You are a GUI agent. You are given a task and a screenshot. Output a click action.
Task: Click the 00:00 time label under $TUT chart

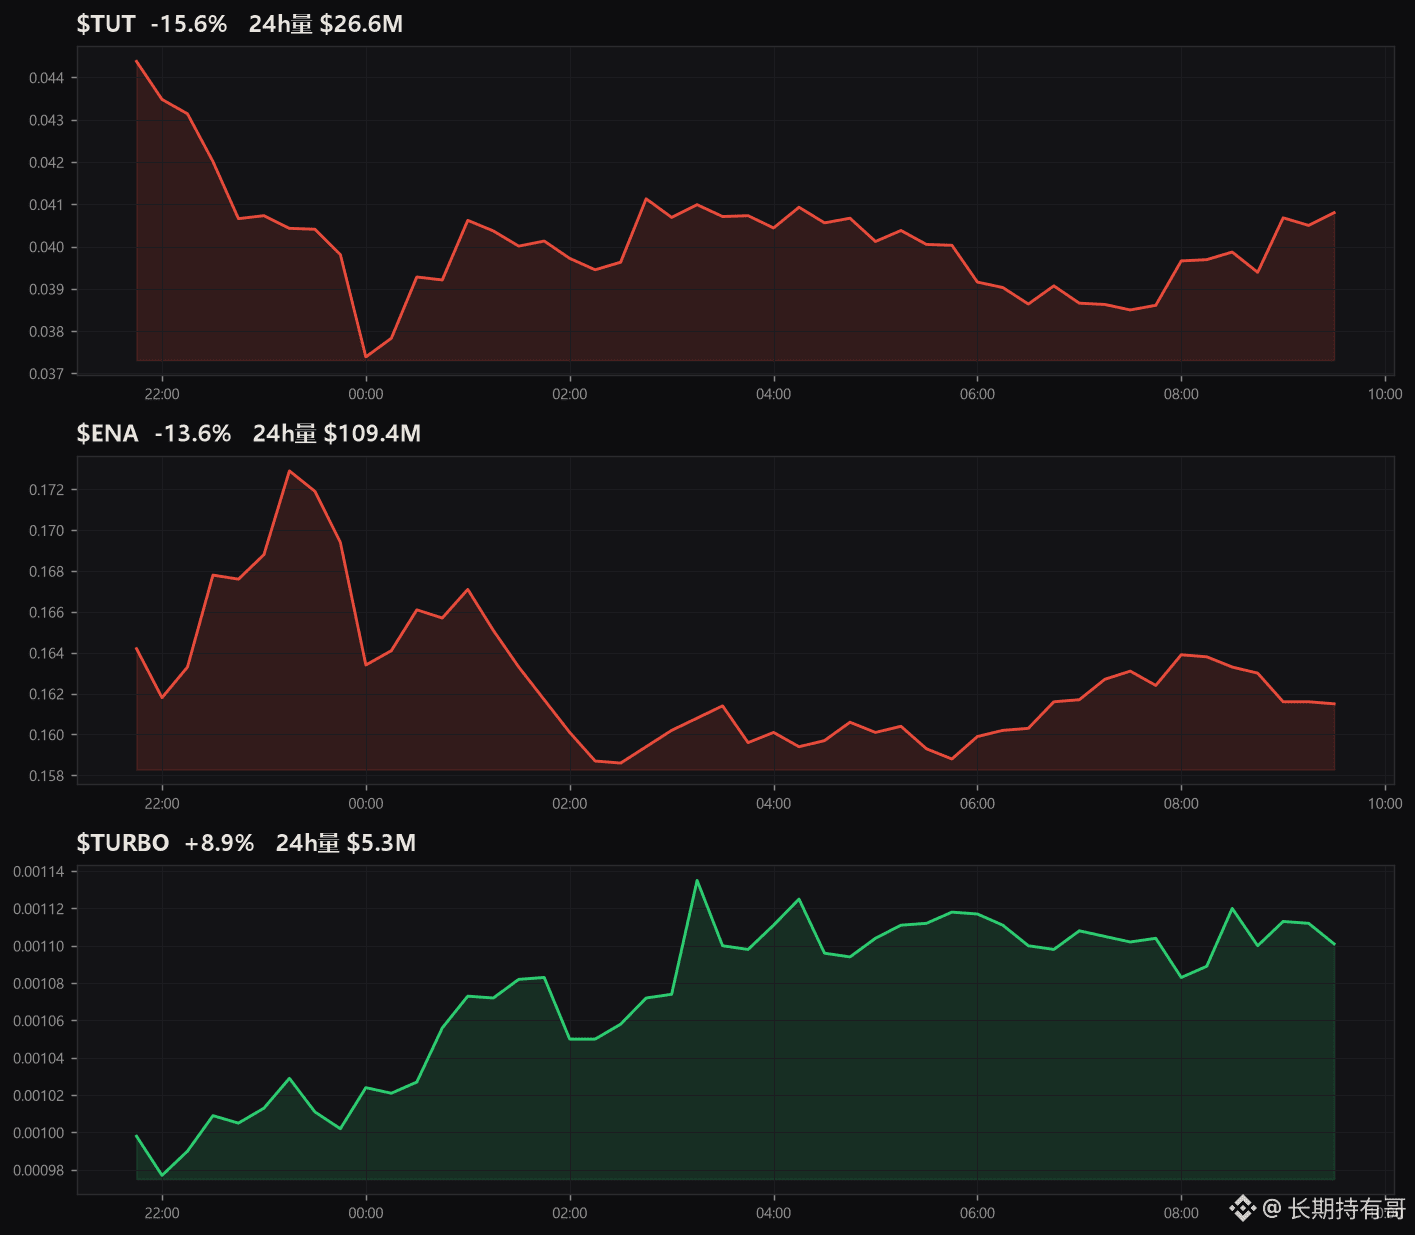[x=366, y=394]
